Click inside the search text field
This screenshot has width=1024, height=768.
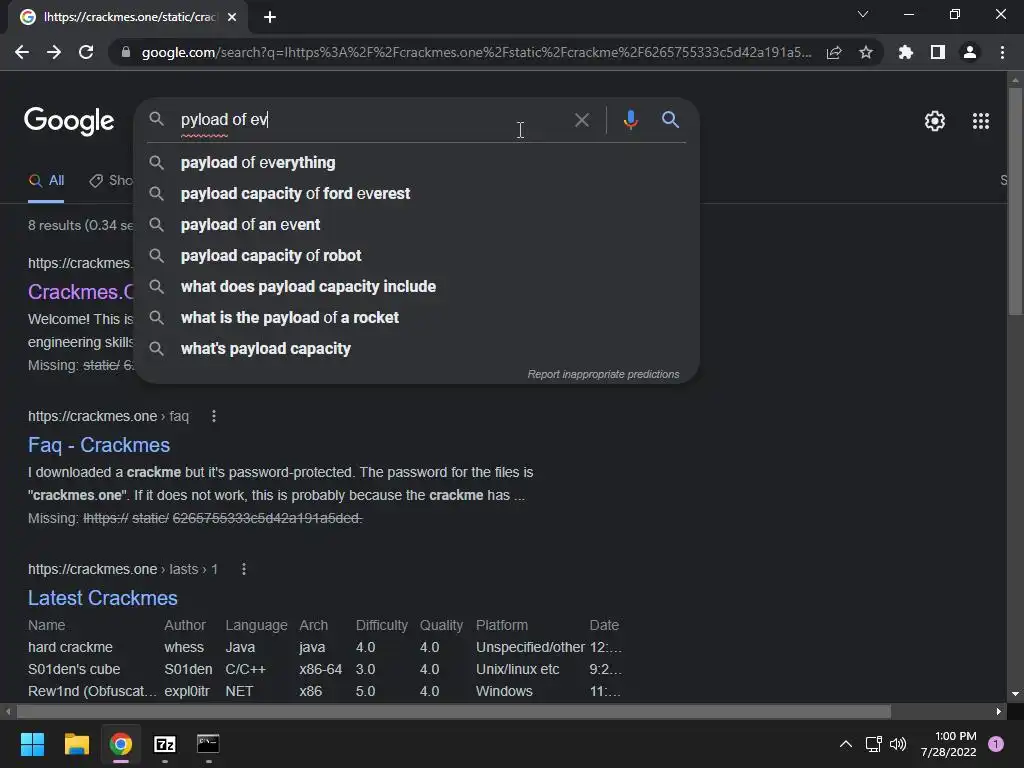point(372,120)
